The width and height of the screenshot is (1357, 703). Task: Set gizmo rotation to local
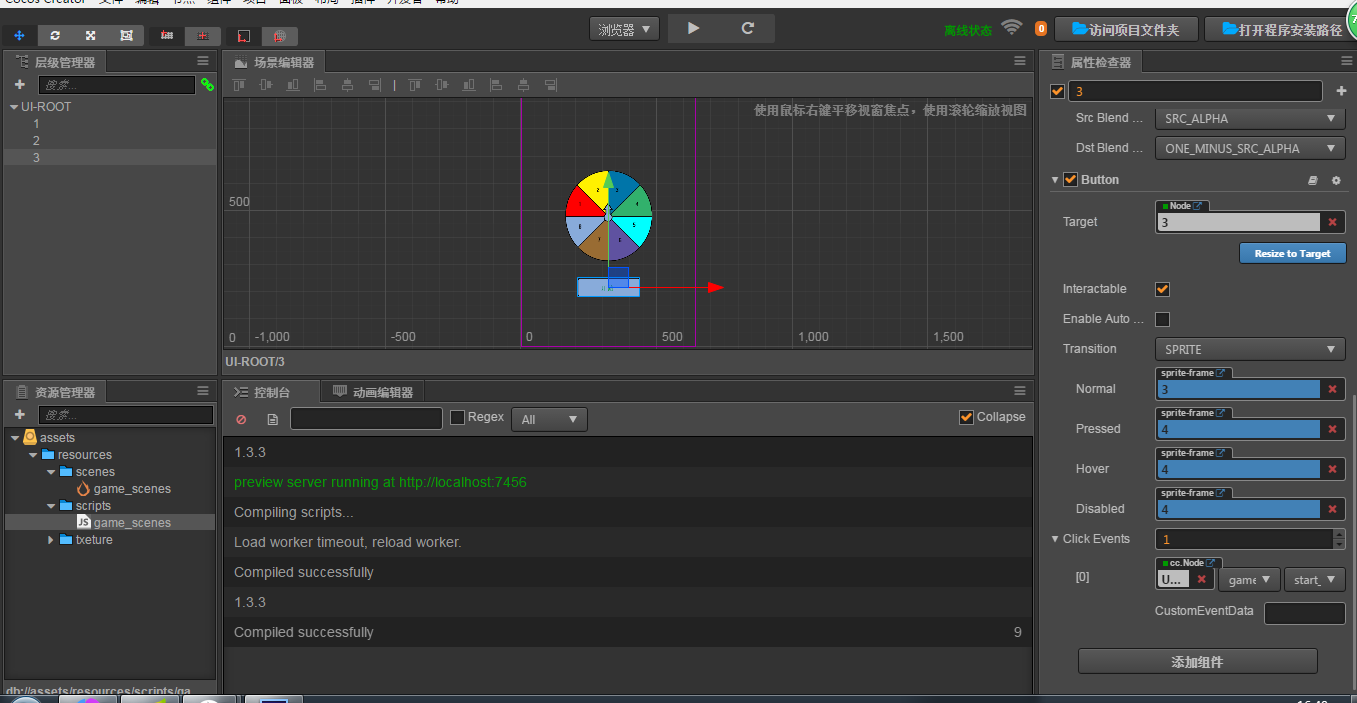click(x=244, y=36)
